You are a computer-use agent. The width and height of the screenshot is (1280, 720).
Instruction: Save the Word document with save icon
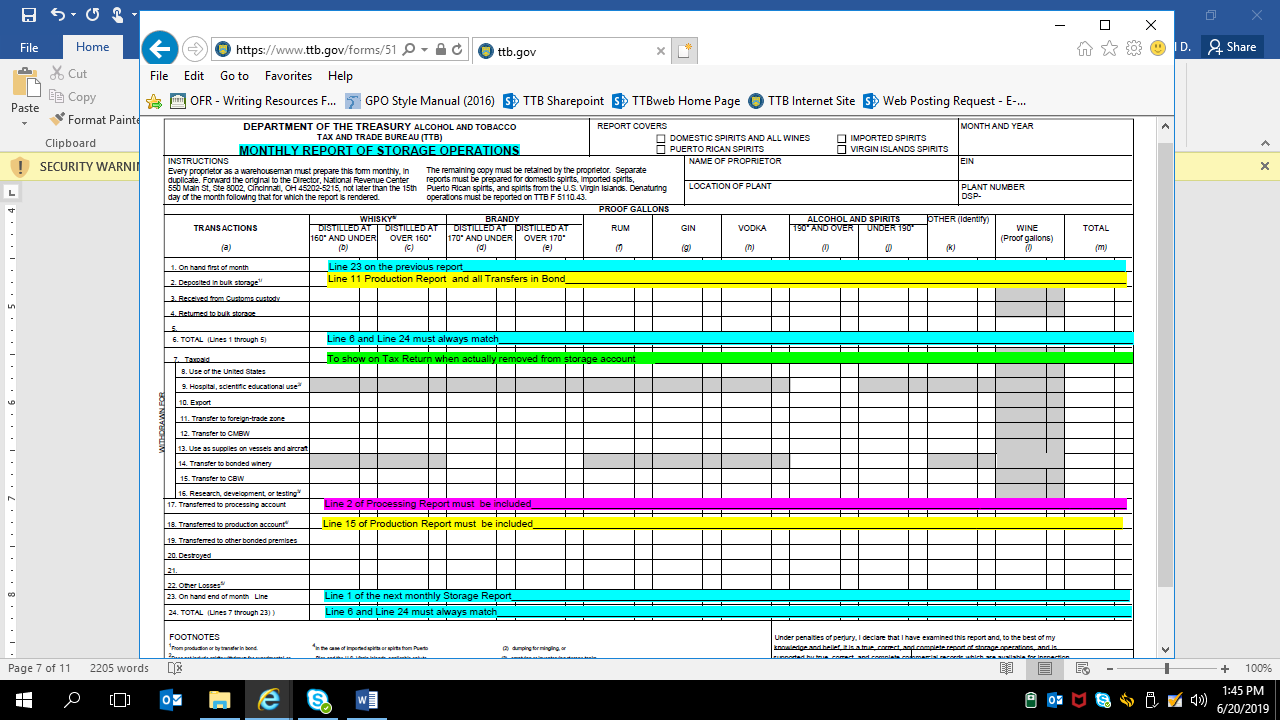(28, 15)
